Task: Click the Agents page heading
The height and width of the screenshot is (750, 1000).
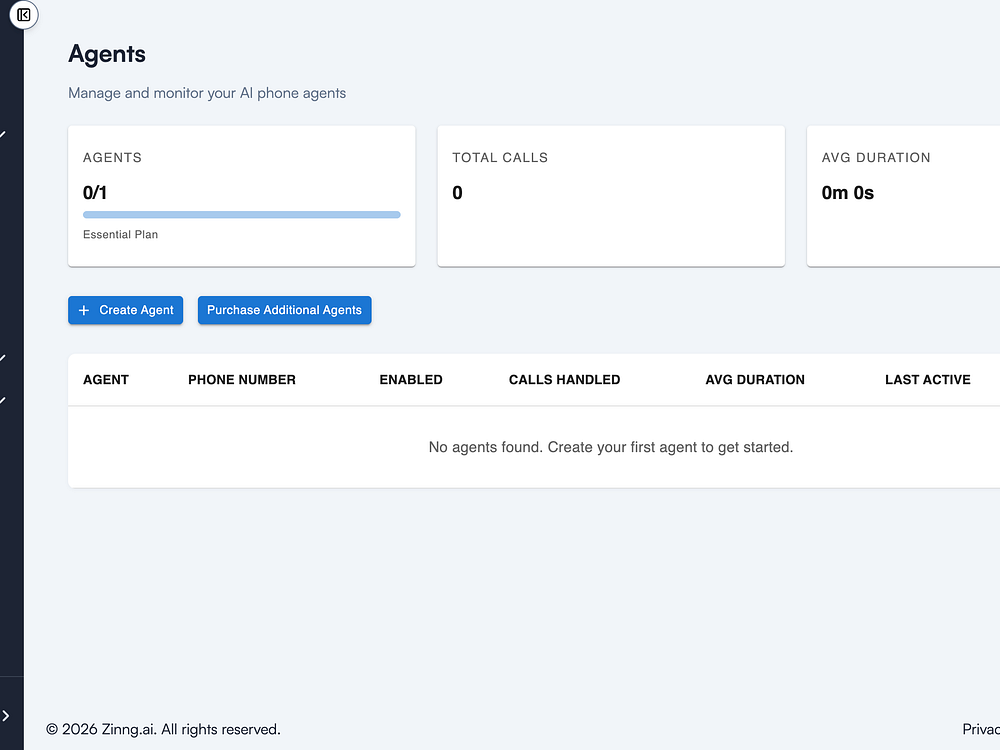Action: point(107,54)
